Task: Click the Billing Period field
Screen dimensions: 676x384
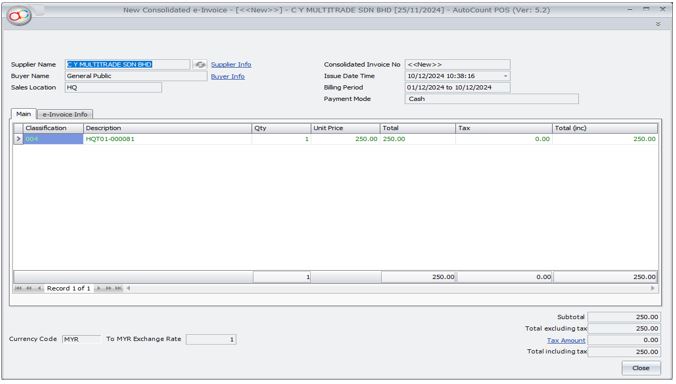Action: [x=457, y=87]
